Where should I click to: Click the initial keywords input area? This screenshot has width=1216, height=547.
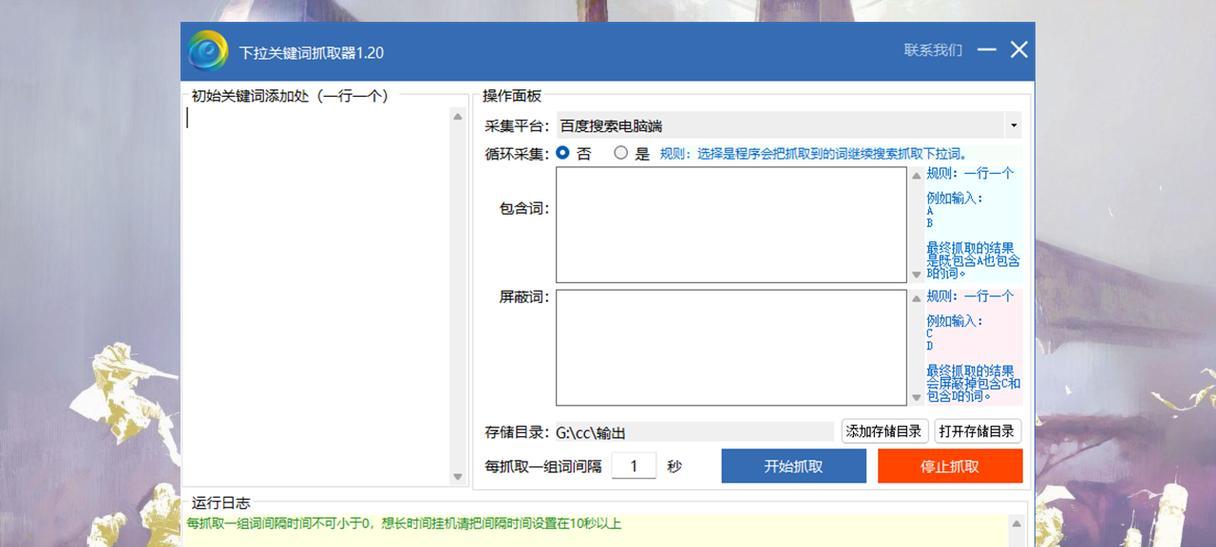click(317, 295)
